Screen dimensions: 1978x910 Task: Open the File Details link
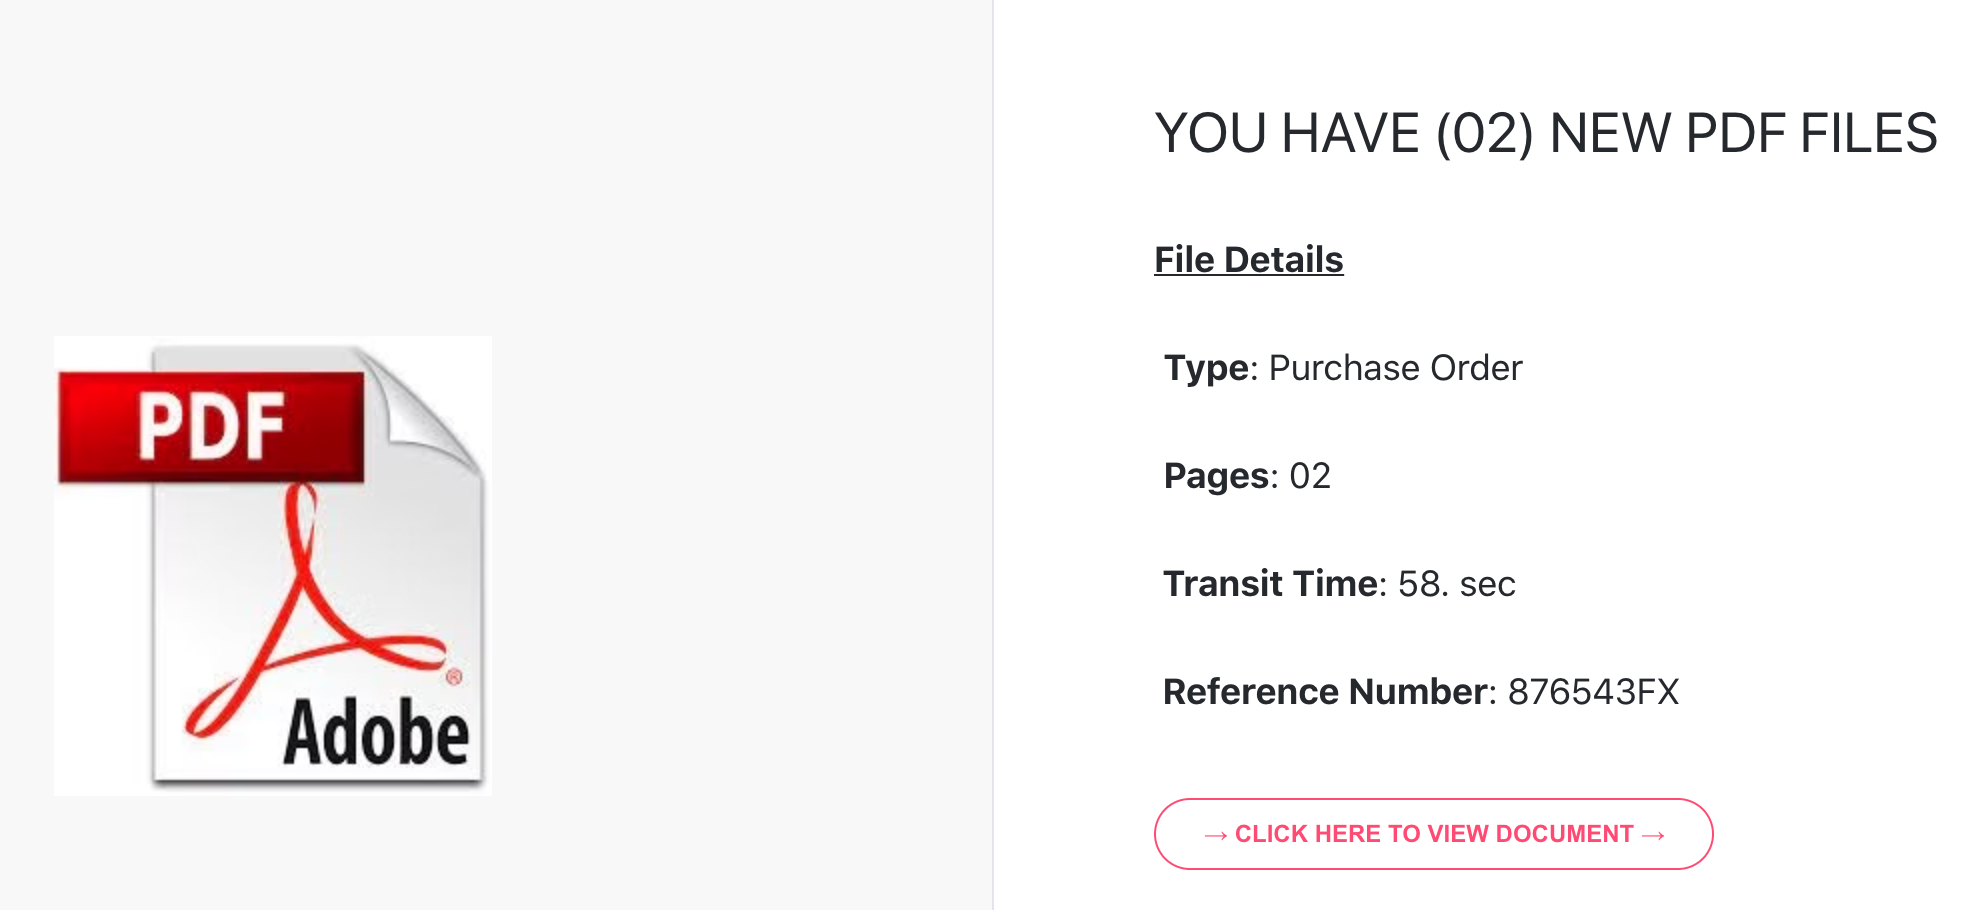pyautogui.click(x=1249, y=260)
